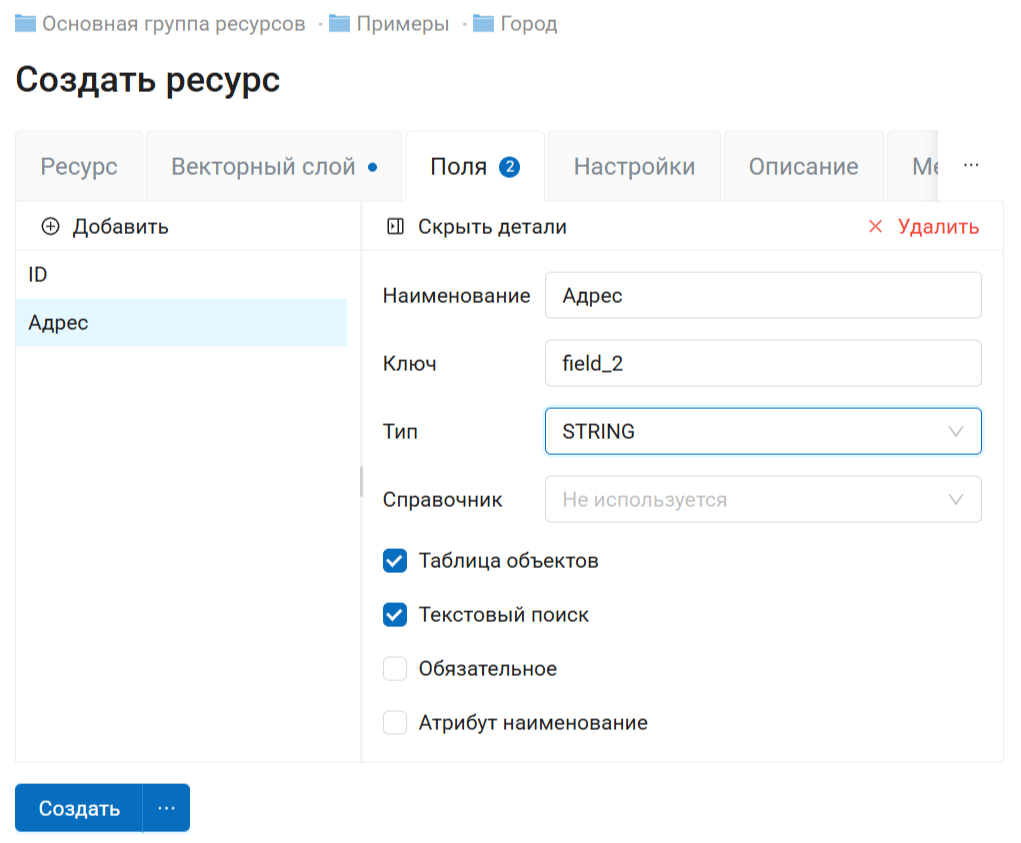
Task: Expand the Тип dropdown chevron
Action: 955,432
